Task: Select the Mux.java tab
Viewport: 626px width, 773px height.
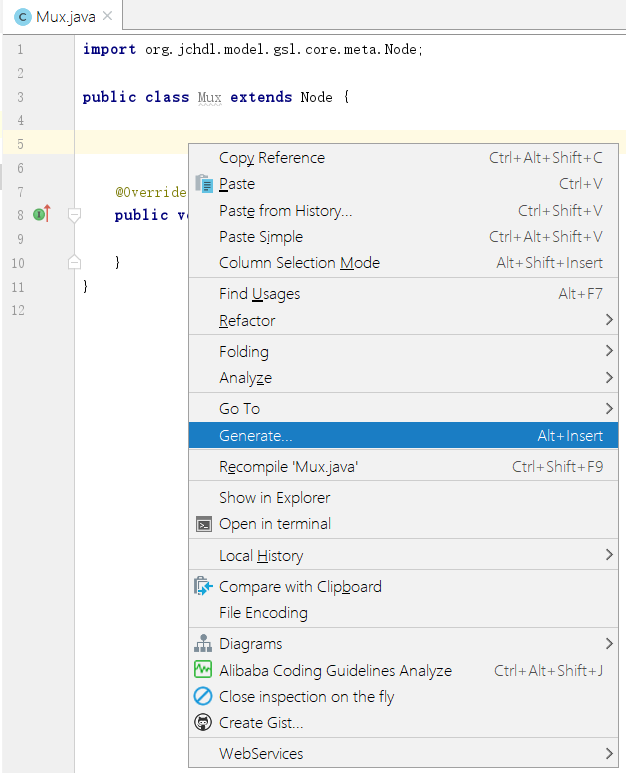Action: click(63, 17)
